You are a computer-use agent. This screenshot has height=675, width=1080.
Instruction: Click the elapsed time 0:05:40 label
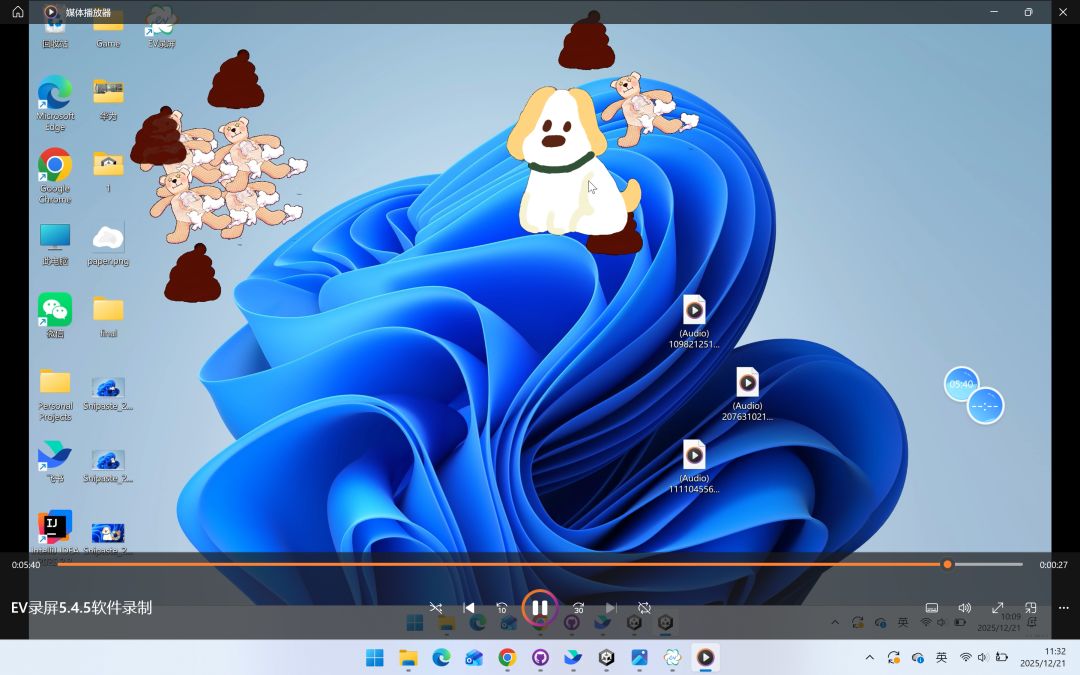[26, 565]
